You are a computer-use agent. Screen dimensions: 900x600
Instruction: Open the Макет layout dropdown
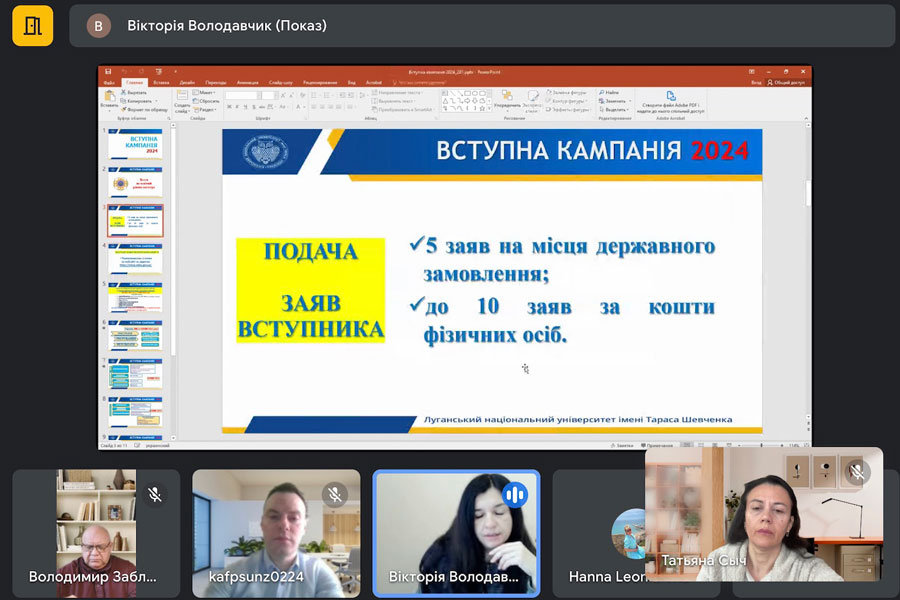[x=204, y=92]
